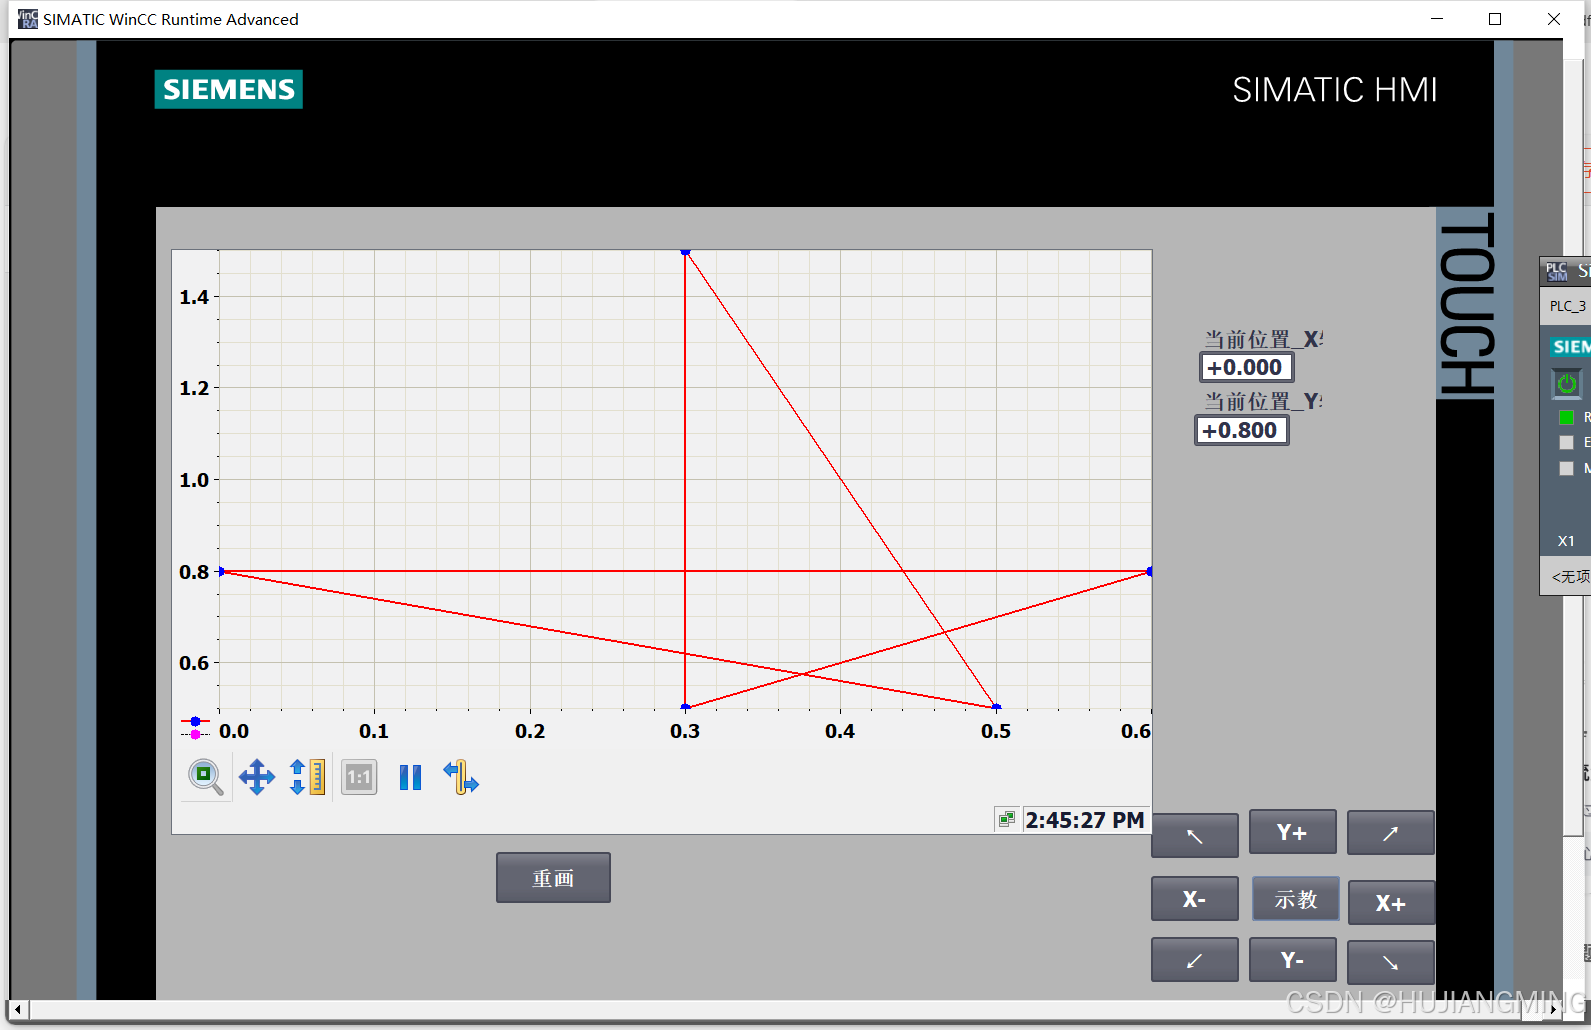The image size is (1591, 1030).
Task: Click the 示教 teach button
Action: [1296, 899]
